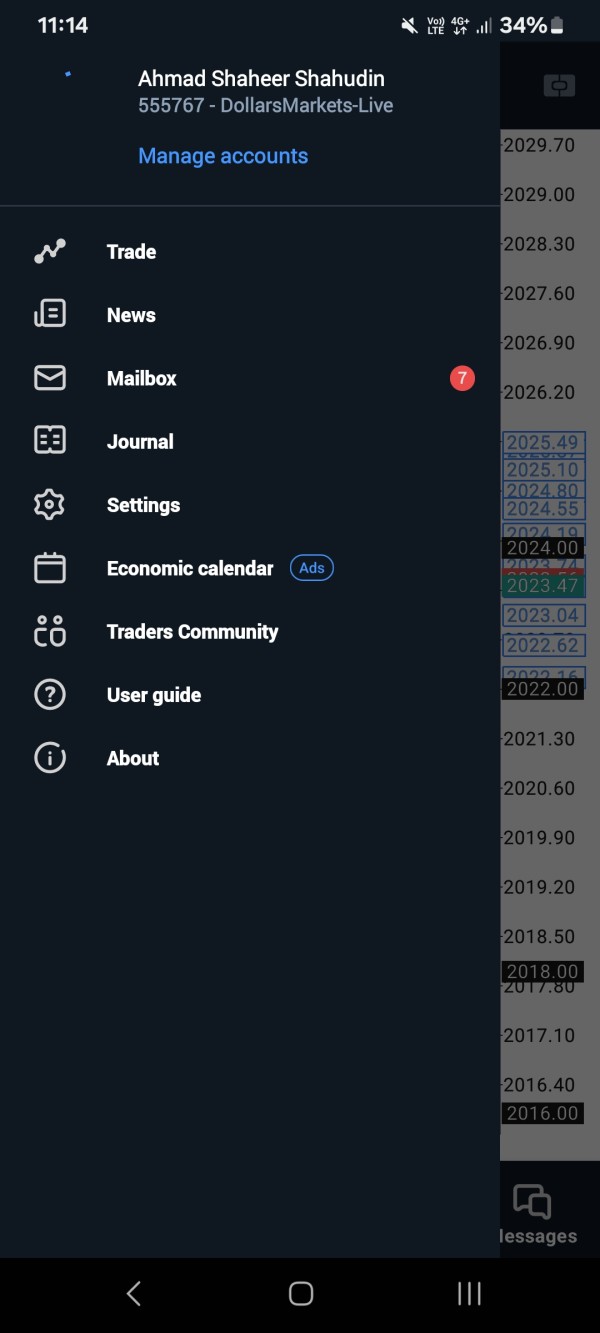
Task: Select the Trade menu item
Action: [131, 252]
